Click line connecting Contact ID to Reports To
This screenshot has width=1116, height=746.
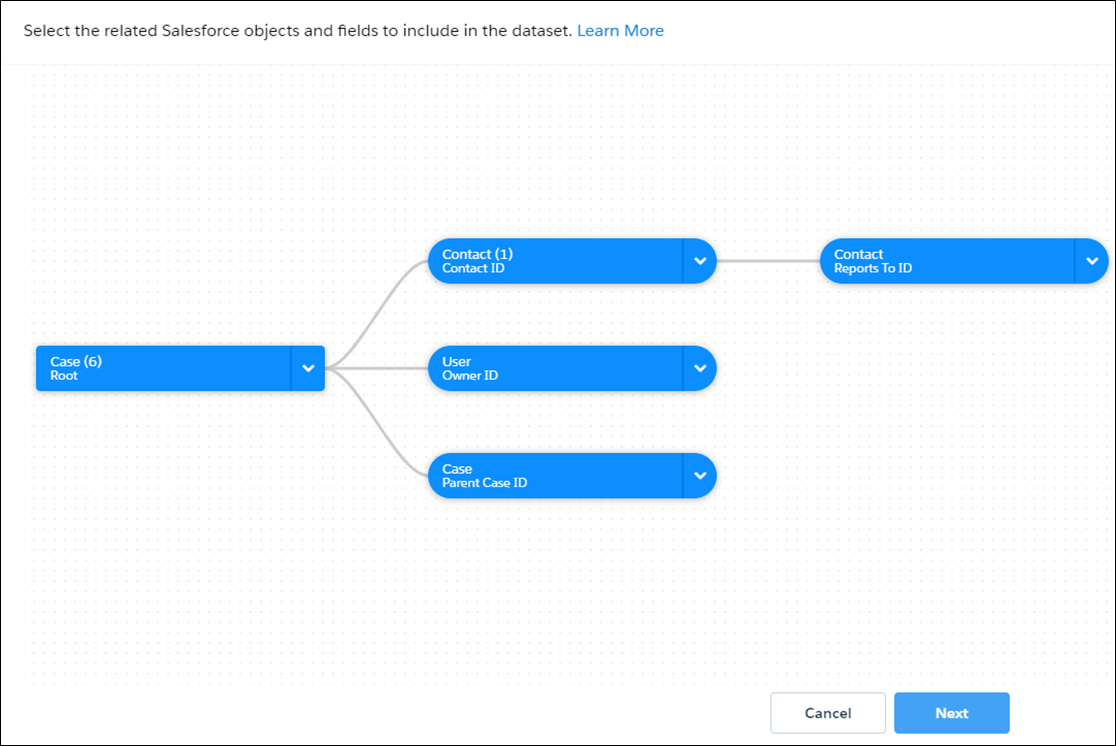click(x=768, y=261)
